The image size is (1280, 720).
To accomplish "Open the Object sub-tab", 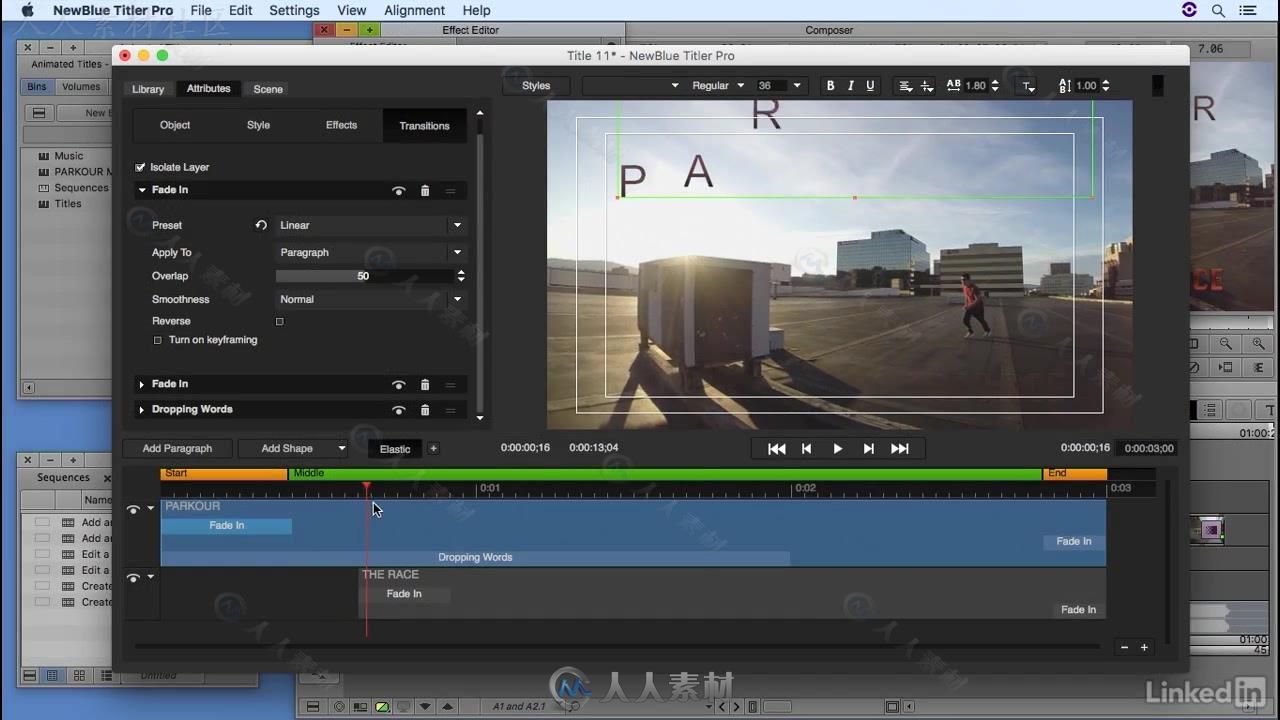I will 175,125.
